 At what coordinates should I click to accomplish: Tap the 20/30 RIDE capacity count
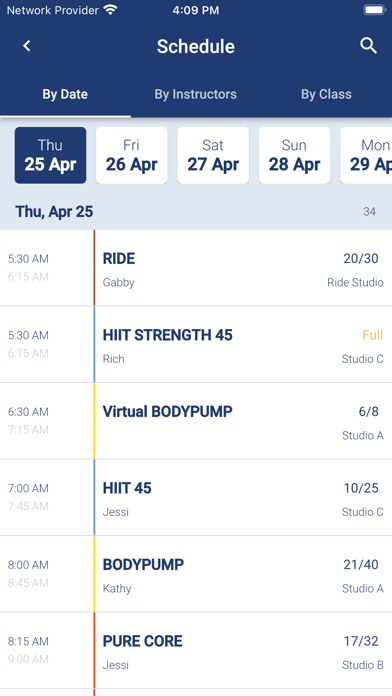tap(361, 258)
